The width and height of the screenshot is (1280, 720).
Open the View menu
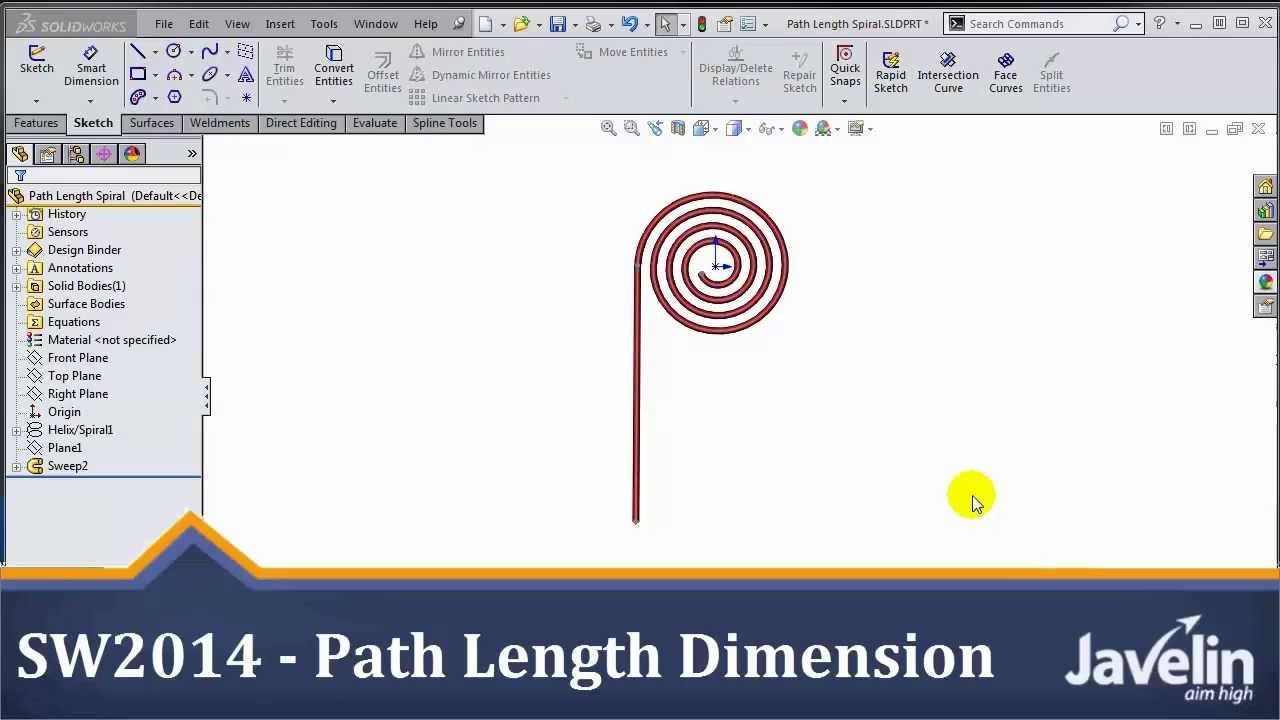point(237,24)
